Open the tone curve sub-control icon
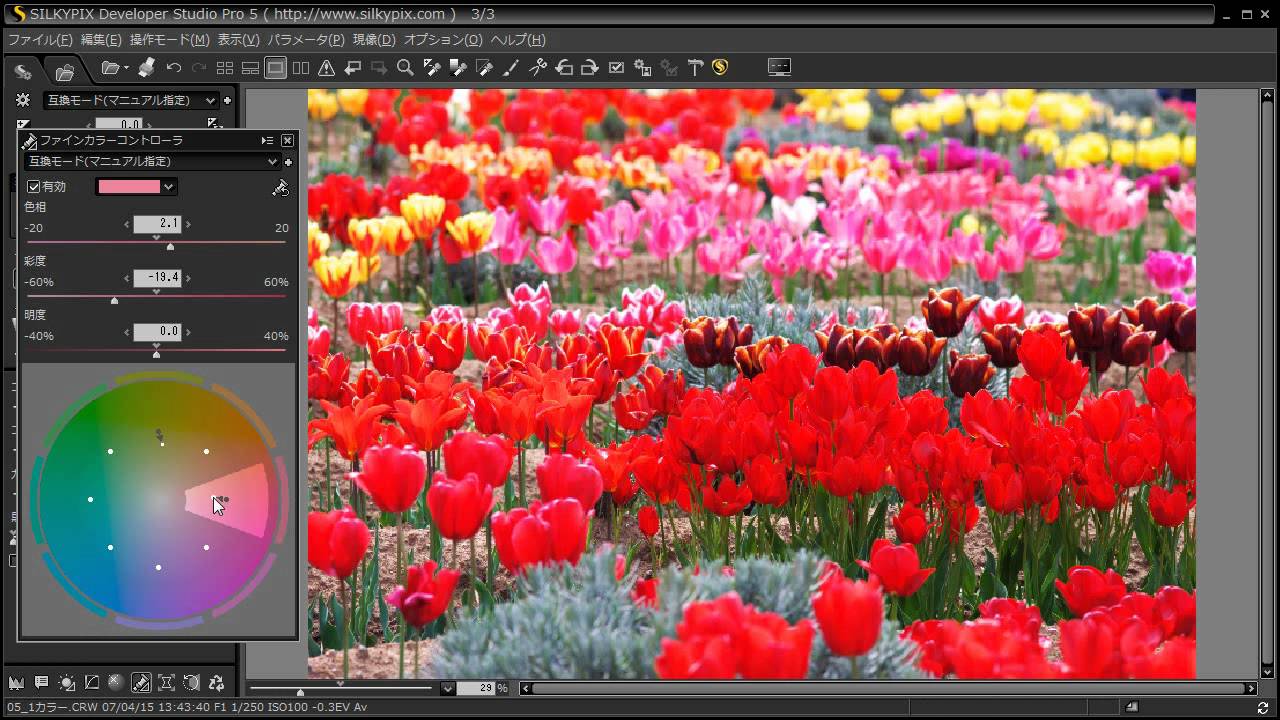This screenshot has width=1280, height=720. pyautogui.click(x=91, y=683)
